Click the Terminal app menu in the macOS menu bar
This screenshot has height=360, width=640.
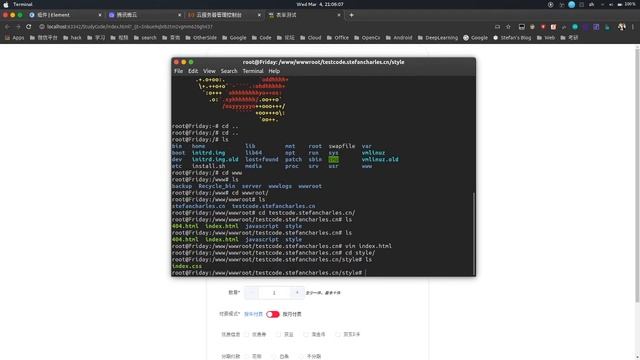coord(22,4)
